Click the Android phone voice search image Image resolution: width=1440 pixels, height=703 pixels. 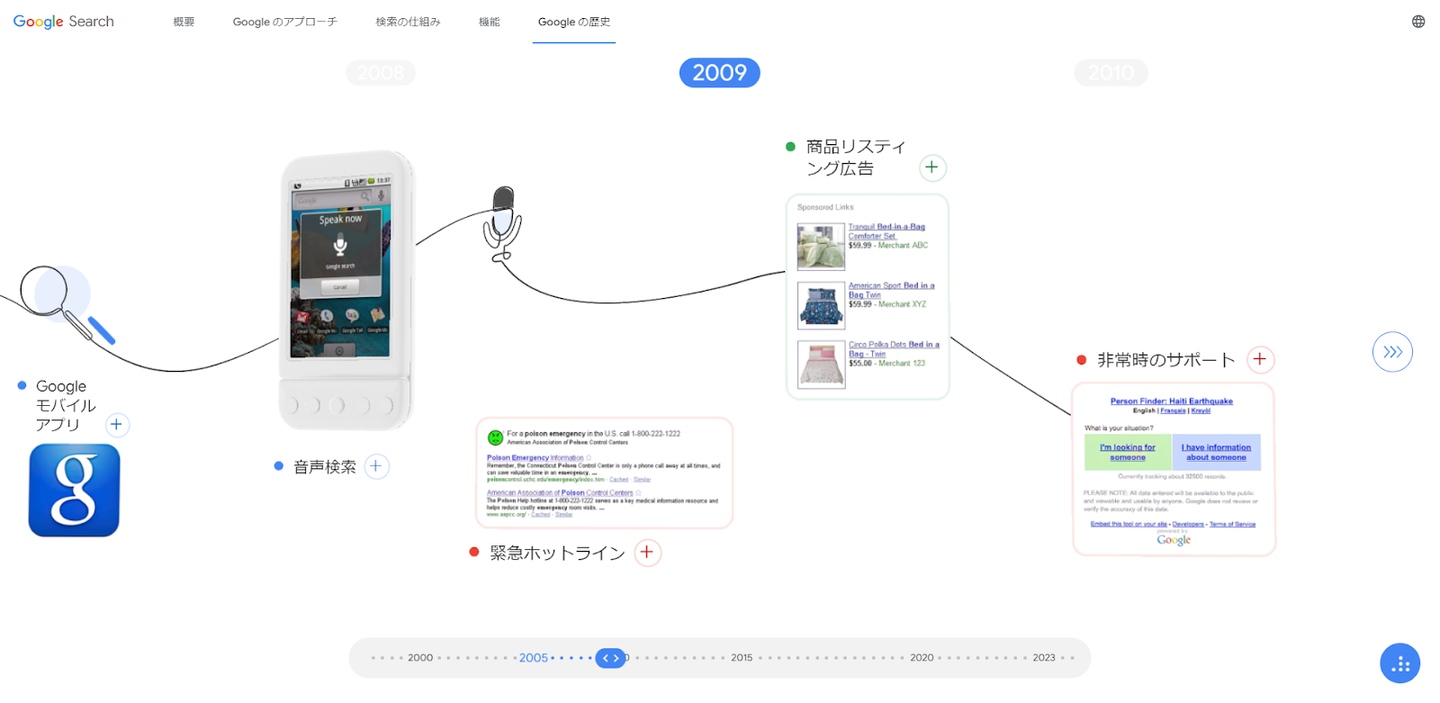[346, 290]
